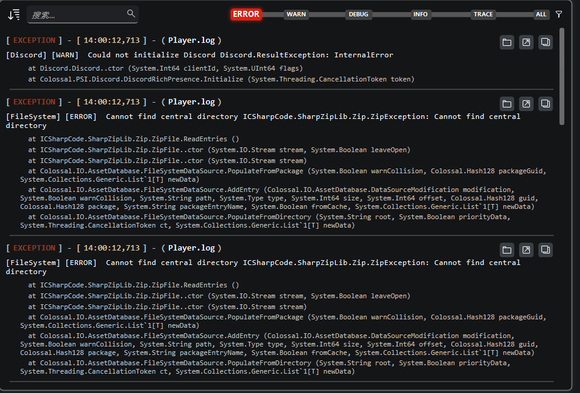The height and width of the screenshot is (393, 580).
Task: Set the log level to WARN
Action: point(296,14)
